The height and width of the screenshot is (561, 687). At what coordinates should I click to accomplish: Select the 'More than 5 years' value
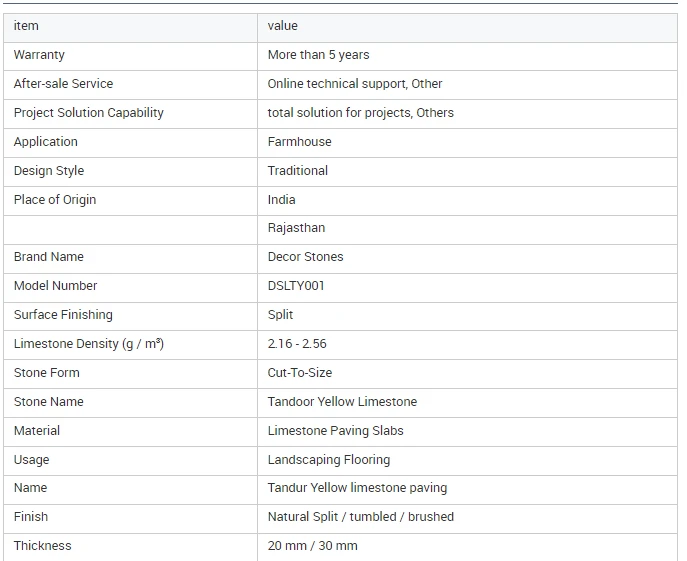318,55
